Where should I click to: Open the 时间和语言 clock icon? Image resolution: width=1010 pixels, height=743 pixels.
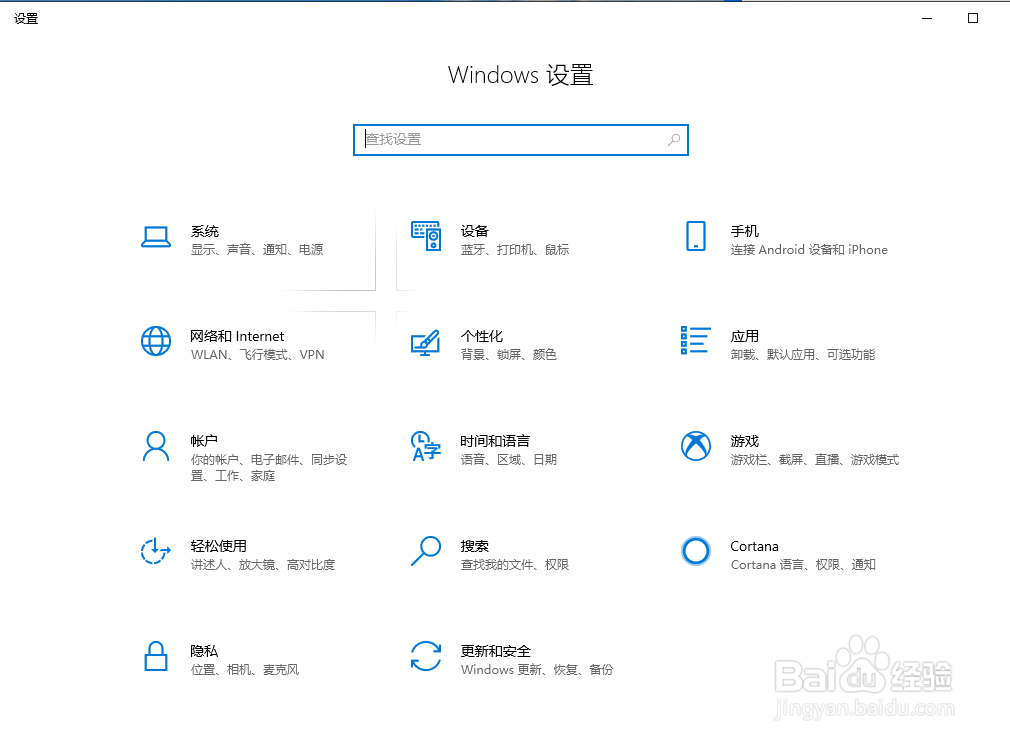pyautogui.click(x=426, y=447)
